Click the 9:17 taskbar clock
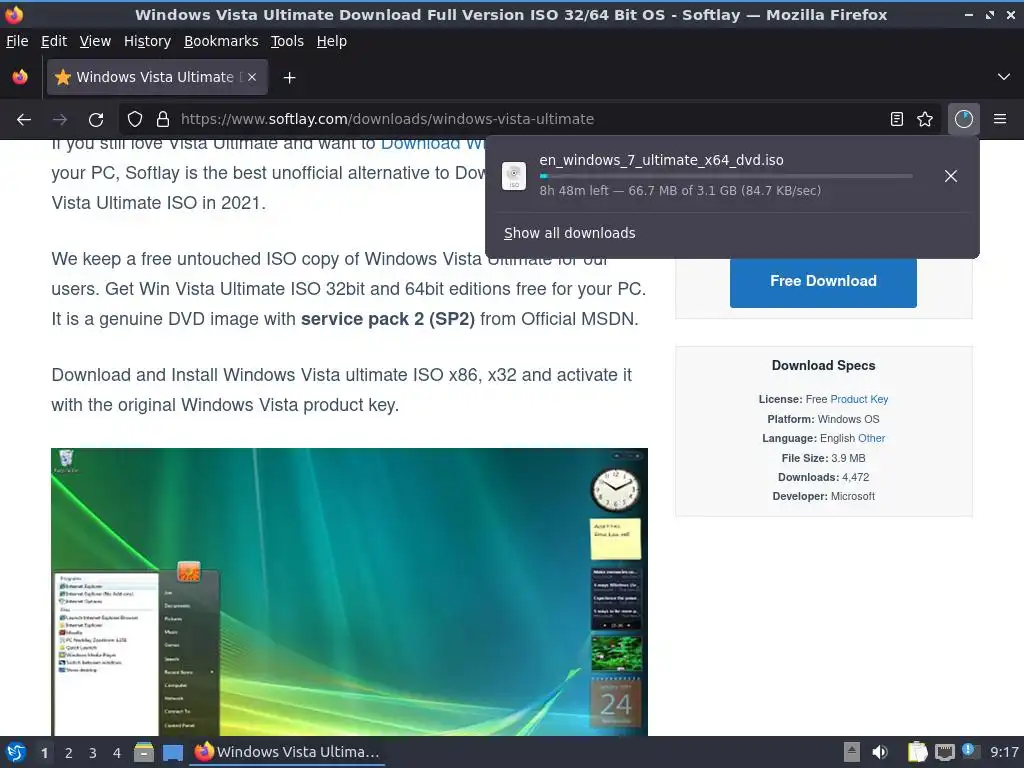The width and height of the screenshot is (1024, 768). coord(1004,752)
